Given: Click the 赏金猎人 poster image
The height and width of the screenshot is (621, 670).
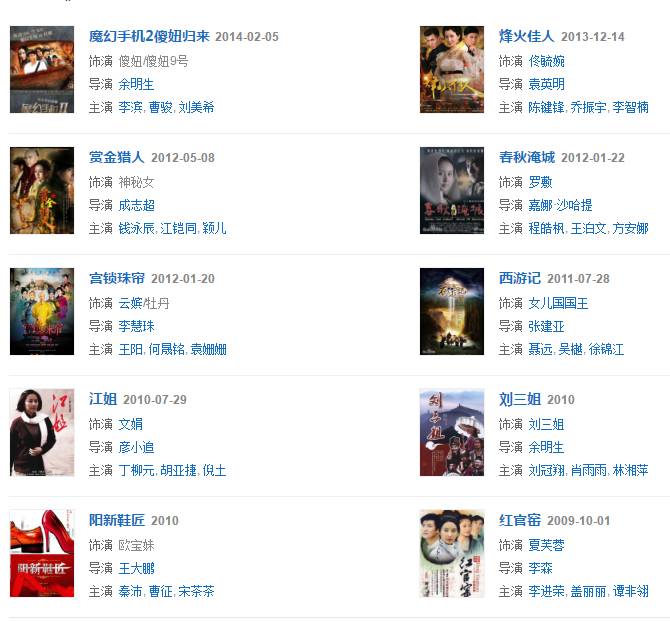Looking at the screenshot, I should tap(42, 191).
